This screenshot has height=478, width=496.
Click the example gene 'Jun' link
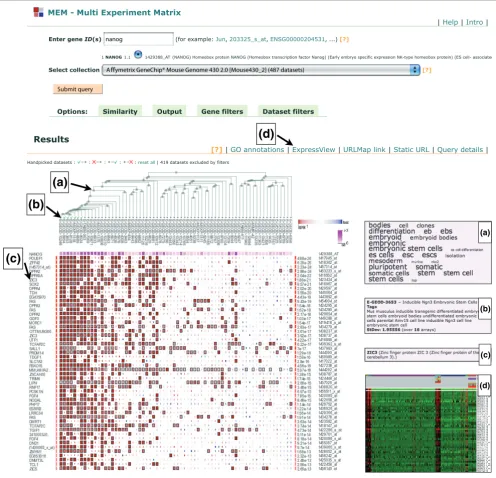pos(220,39)
